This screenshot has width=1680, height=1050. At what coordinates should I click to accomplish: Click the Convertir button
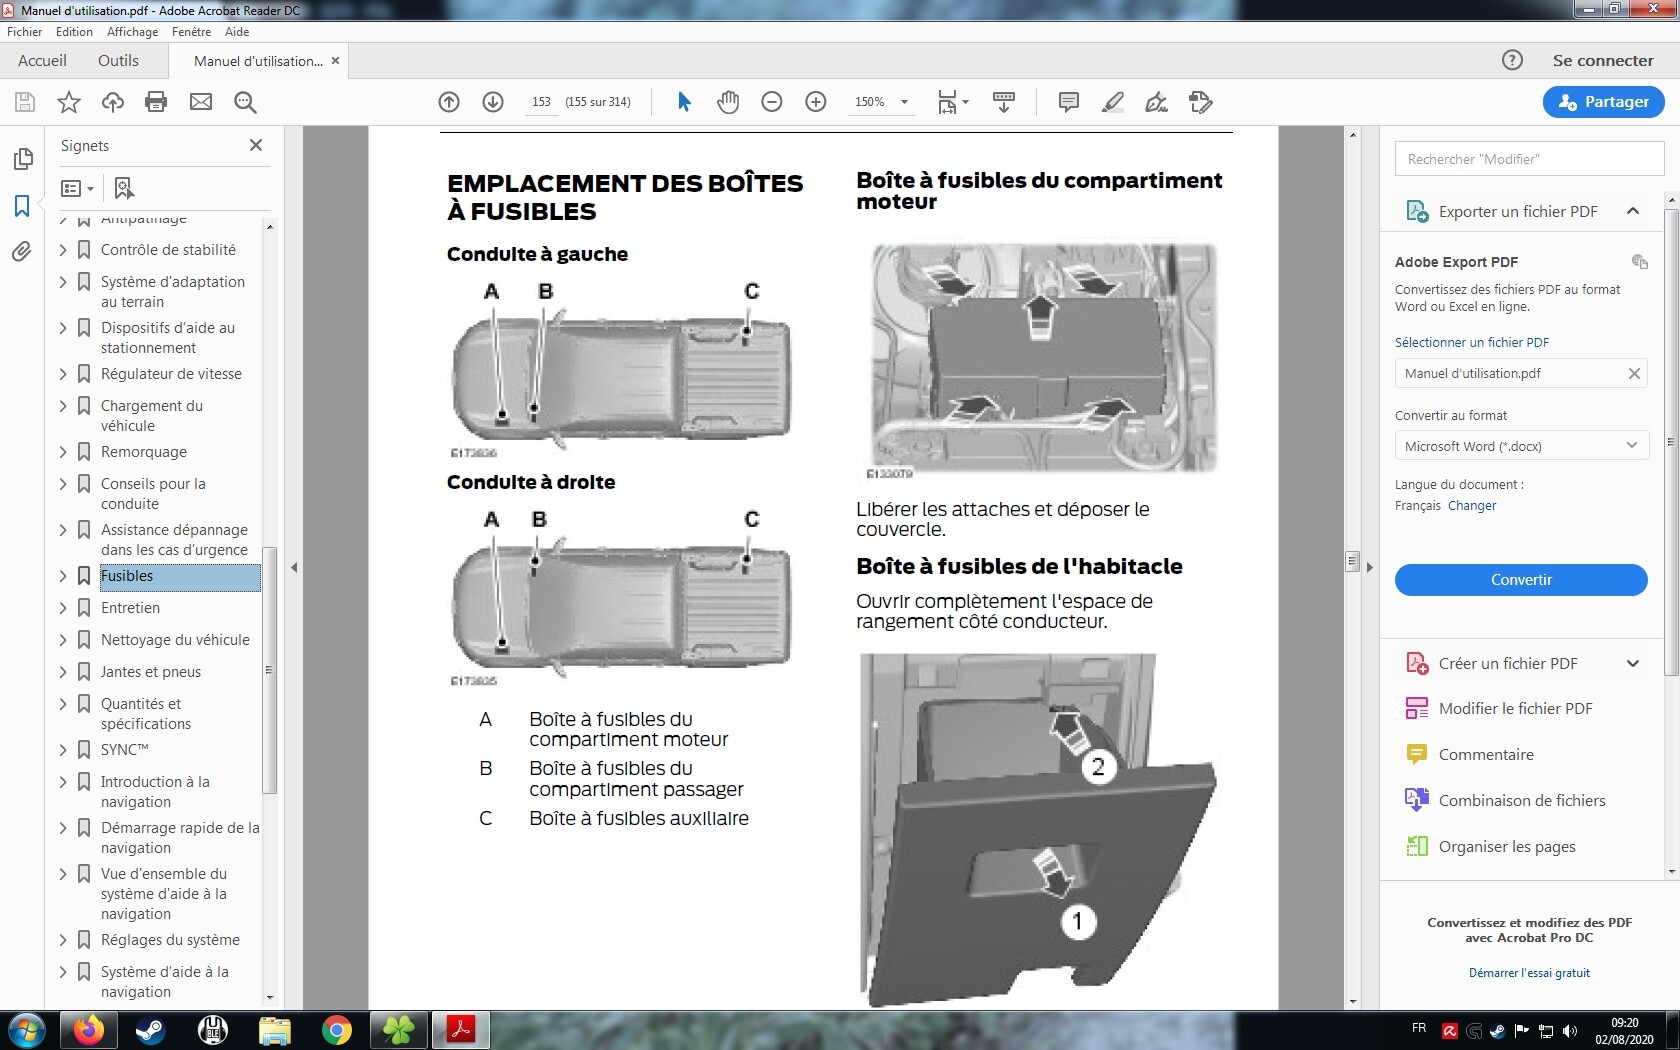coord(1520,580)
